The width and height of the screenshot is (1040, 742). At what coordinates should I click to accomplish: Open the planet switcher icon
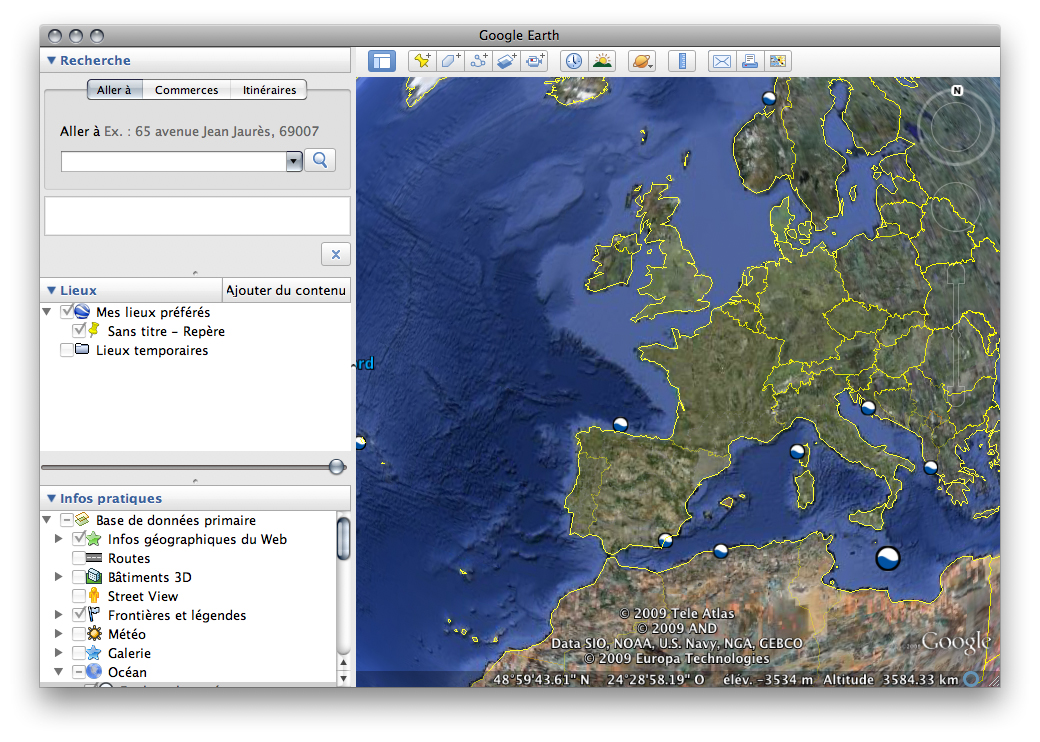point(641,61)
